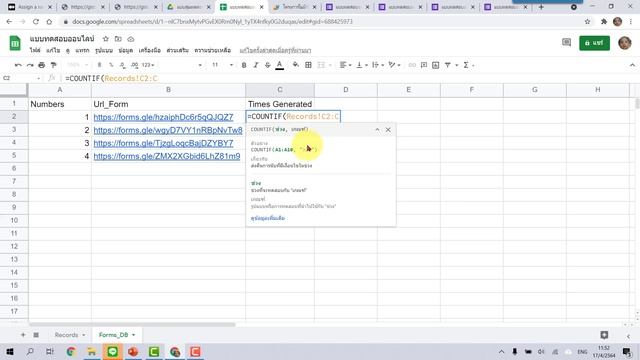Collapse the COUNTIF help popup
Screen dimensions: 640x360
click(377, 130)
